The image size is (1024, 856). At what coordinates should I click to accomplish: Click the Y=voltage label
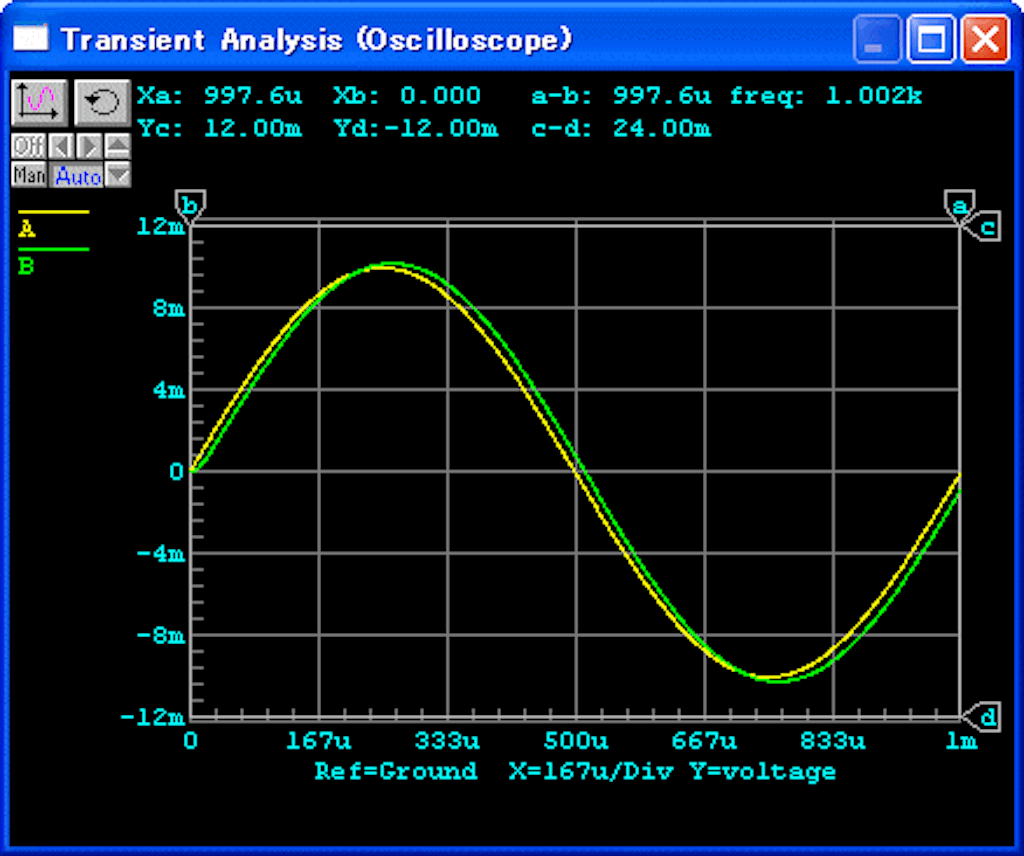click(x=763, y=771)
